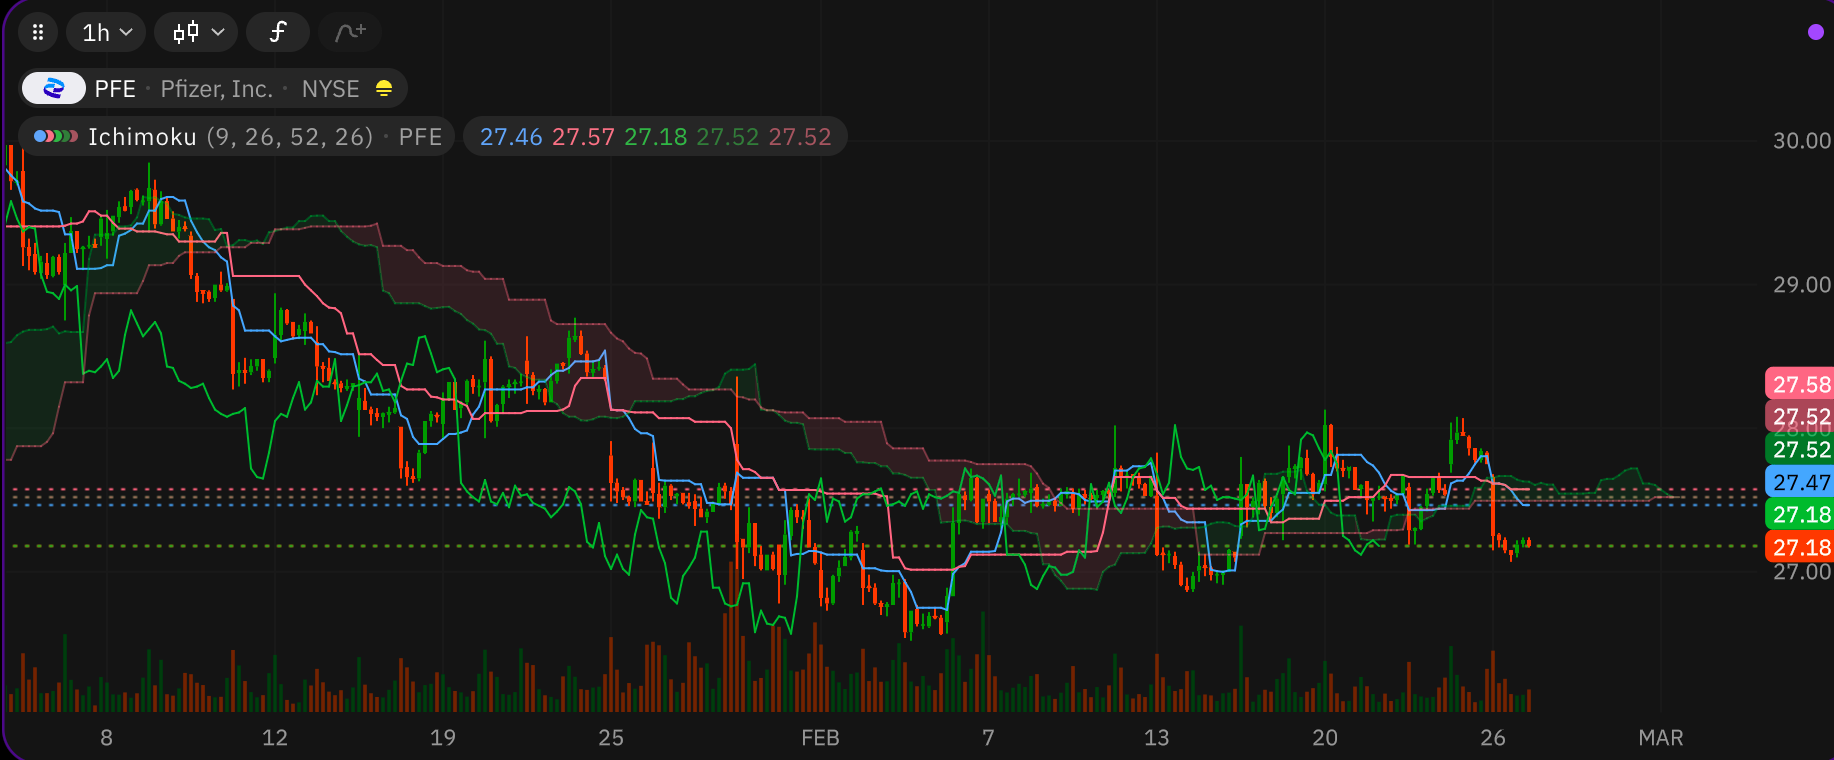The width and height of the screenshot is (1834, 760).
Task: Click the purple status dot at top right
Action: coord(1815,33)
